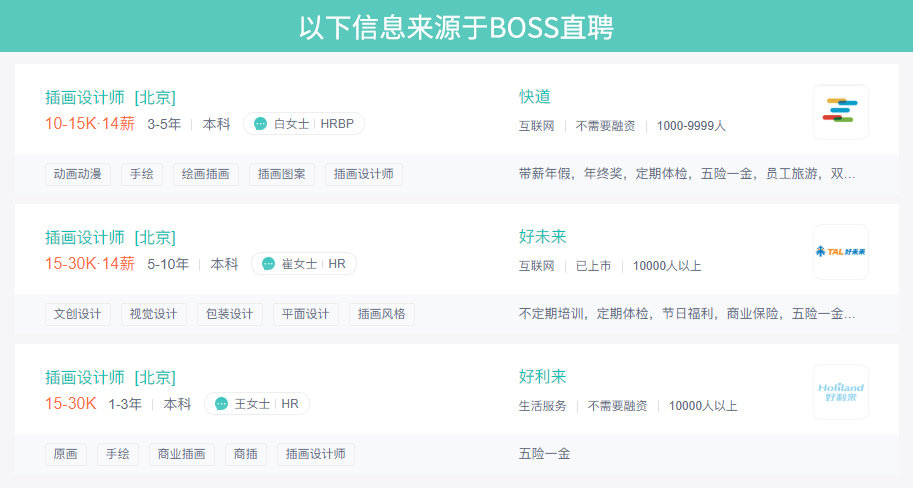Screen dimensions: 913x488
Task: Open the 15-30K·14薪 插画设计师 job listing
Action: coord(110,237)
